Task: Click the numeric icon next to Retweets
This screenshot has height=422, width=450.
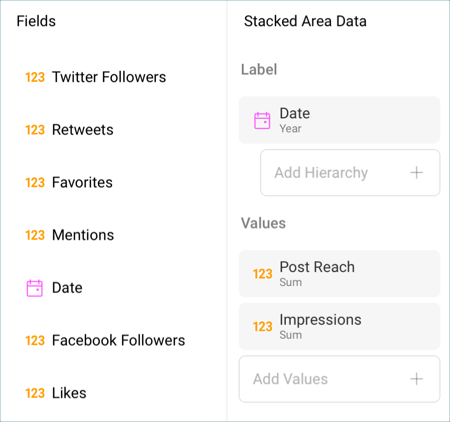Action: (x=35, y=130)
